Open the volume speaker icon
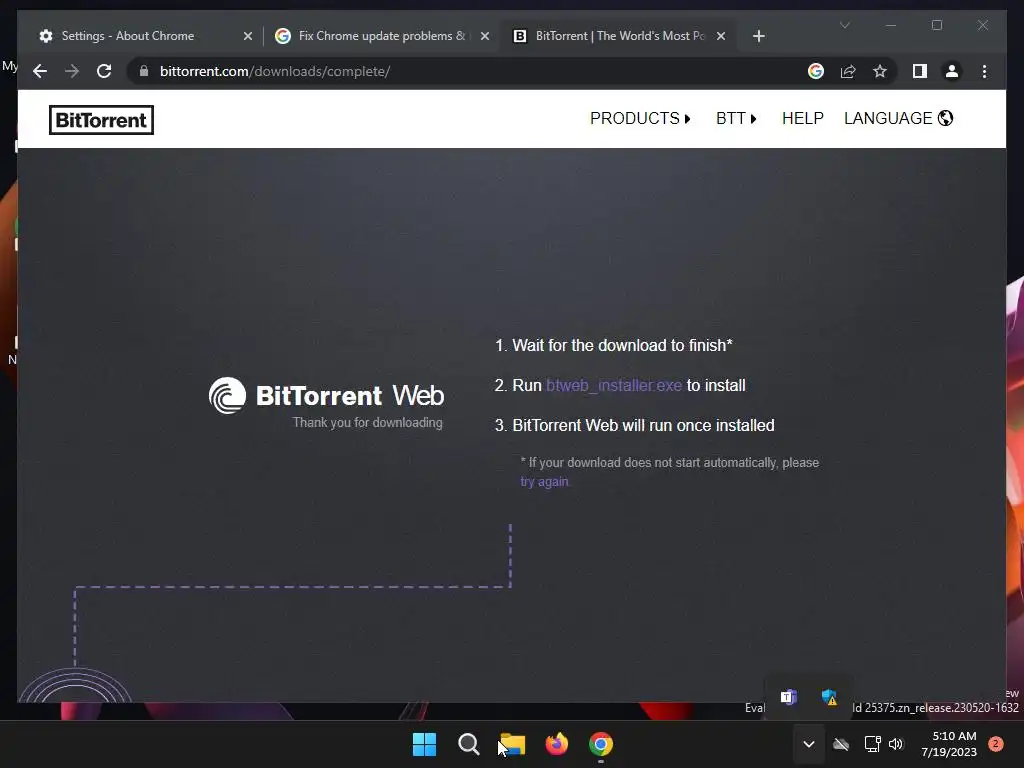The width and height of the screenshot is (1024, 768). [x=896, y=744]
